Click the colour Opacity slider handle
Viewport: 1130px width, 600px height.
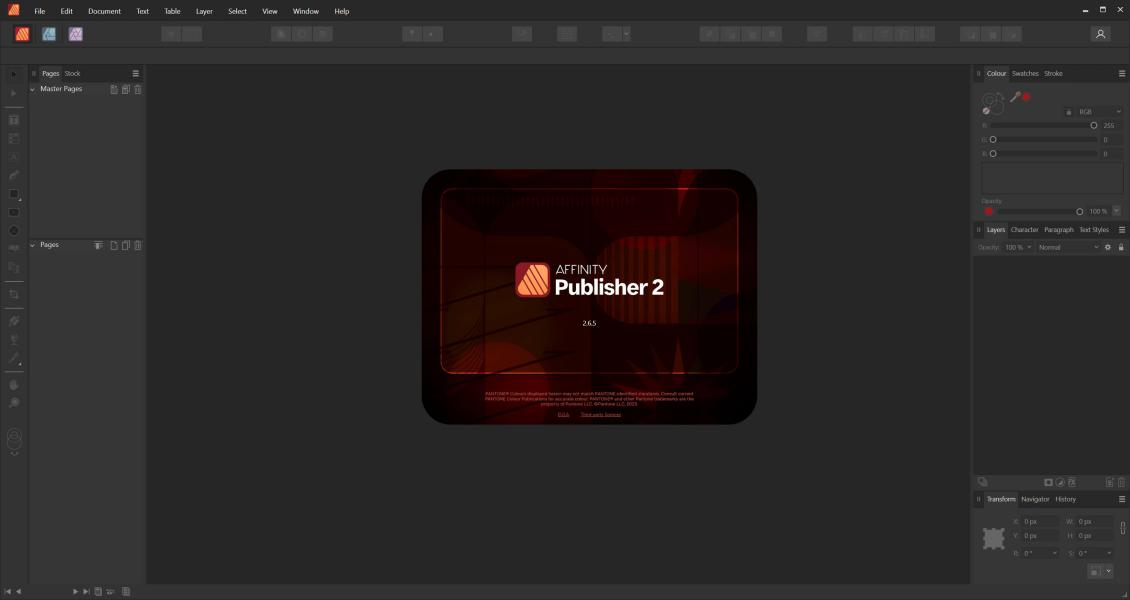[1080, 211]
